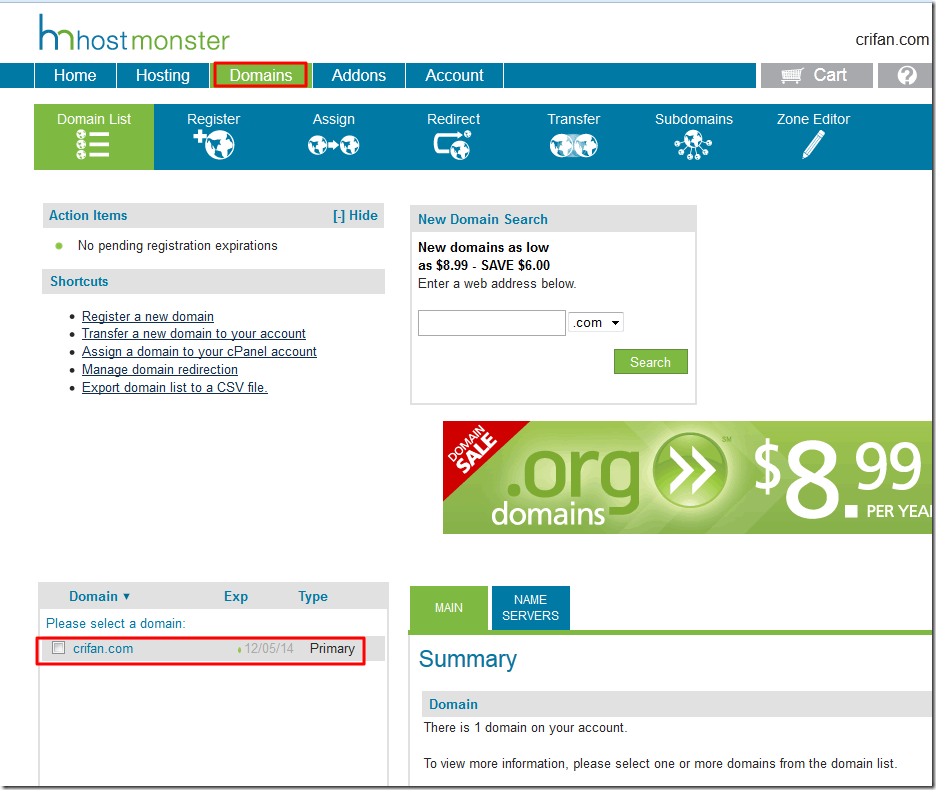
Task: Click Transfer label in domain toolbar
Action: 574,119
